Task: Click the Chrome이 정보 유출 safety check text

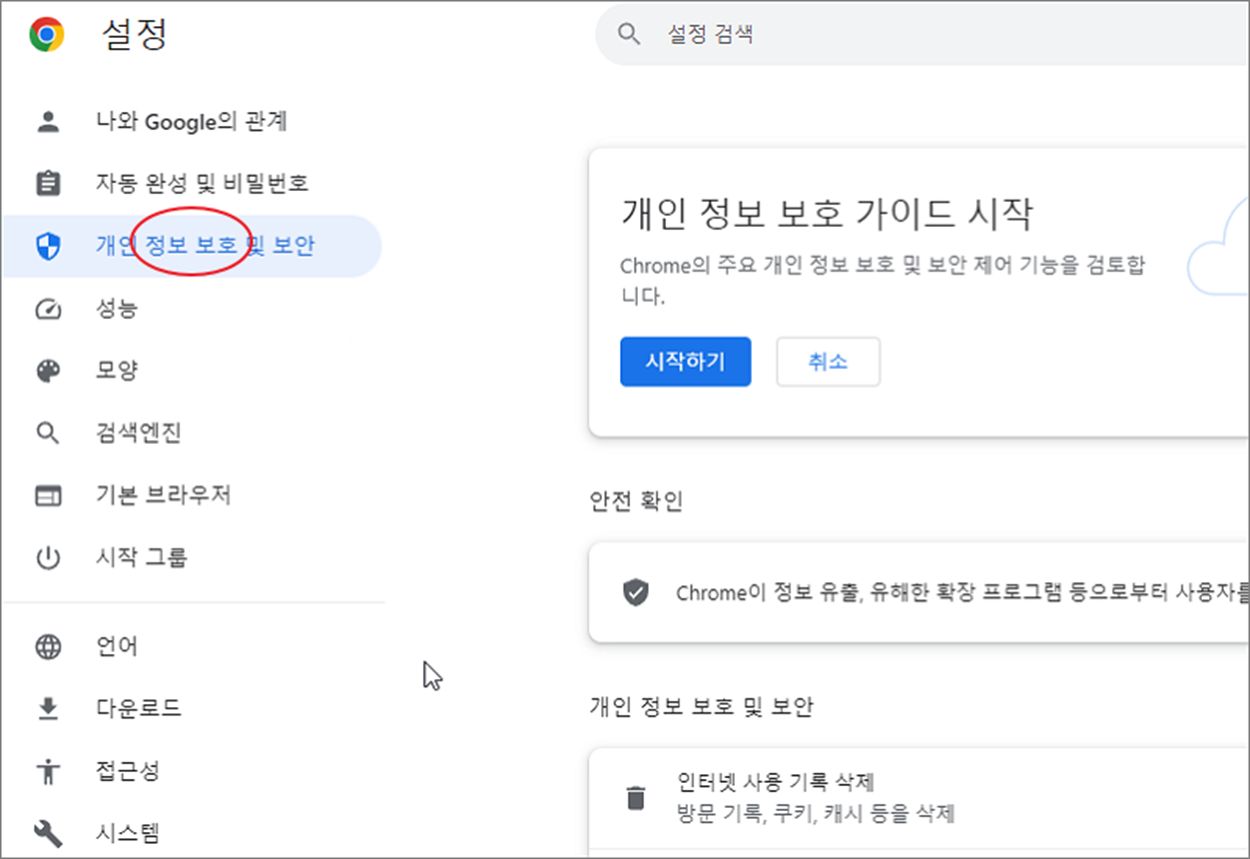Action: click(962, 593)
